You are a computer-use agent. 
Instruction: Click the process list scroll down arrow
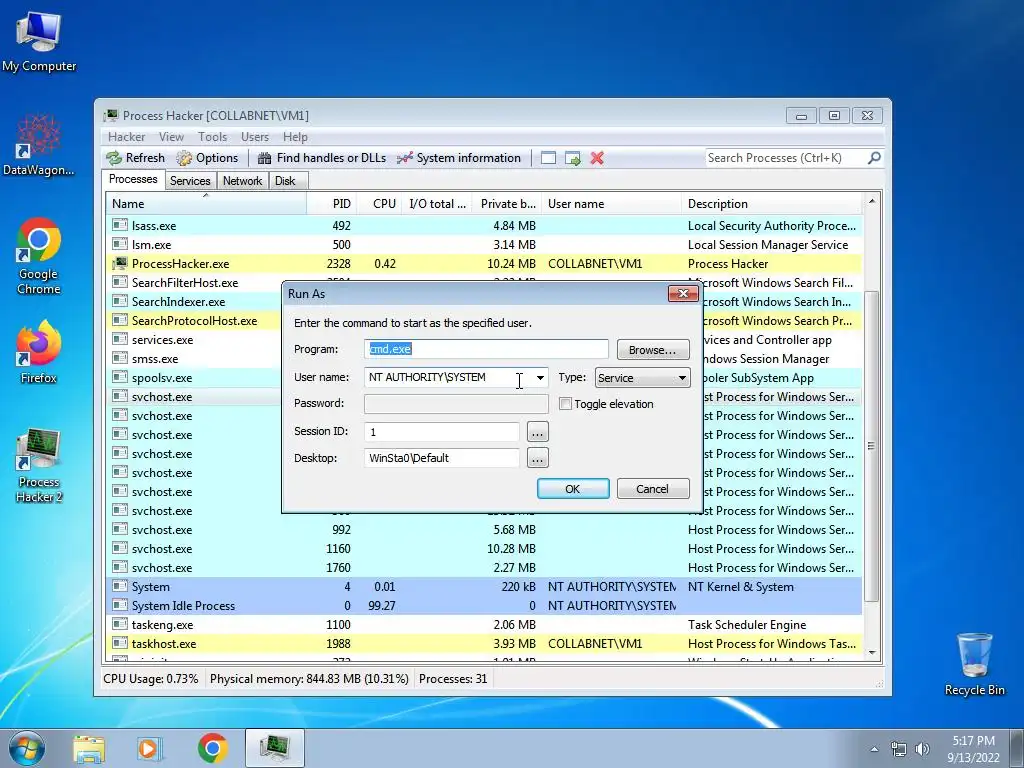pyautogui.click(x=872, y=653)
